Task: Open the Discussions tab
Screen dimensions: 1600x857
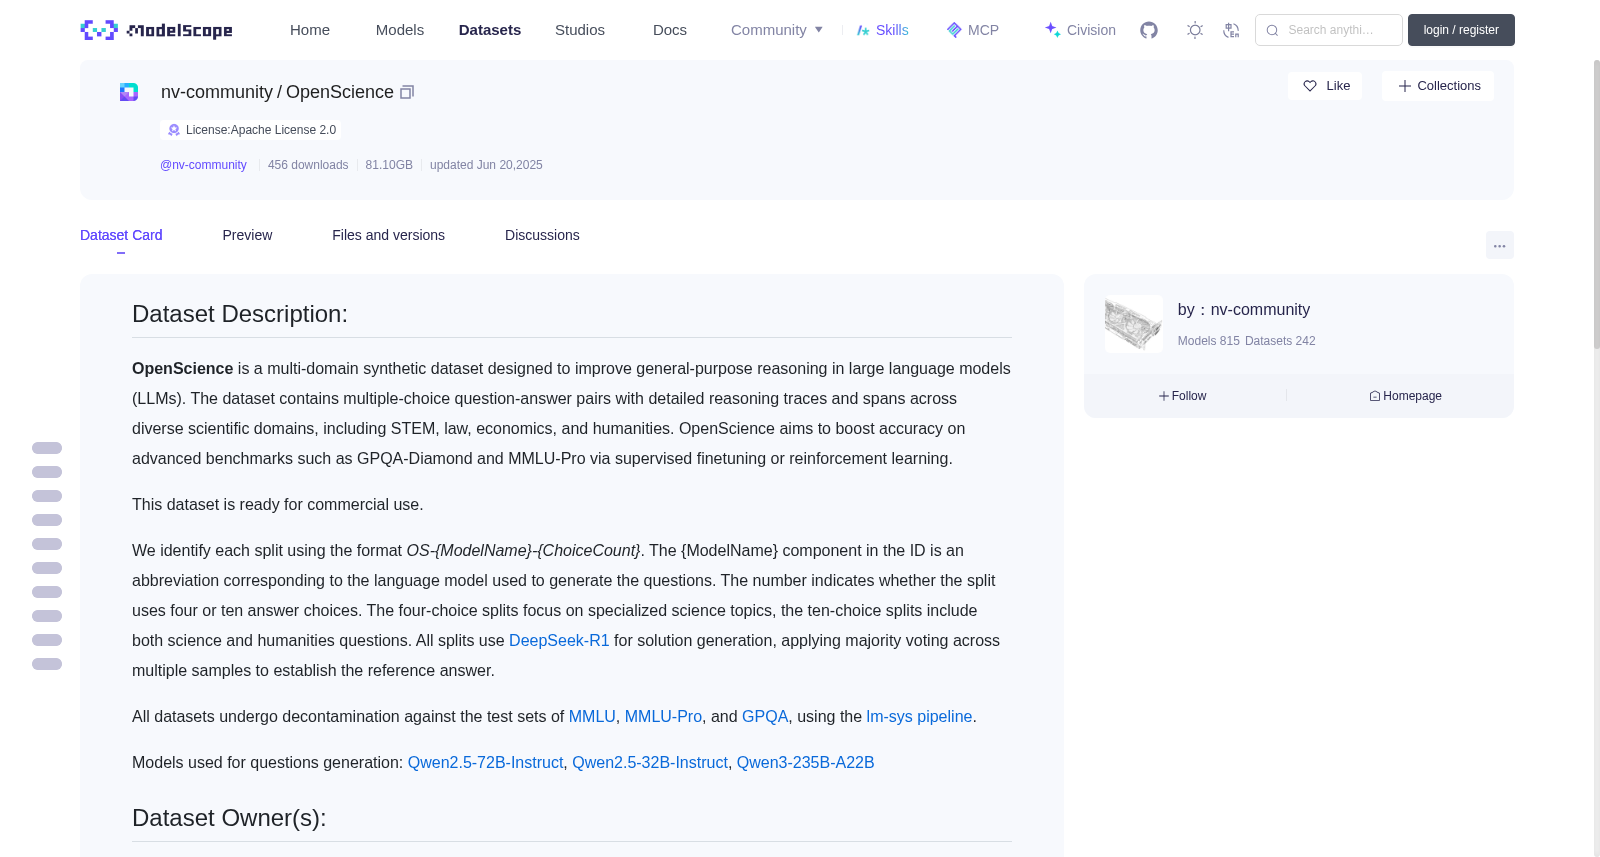Action: [x=542, y=235]
